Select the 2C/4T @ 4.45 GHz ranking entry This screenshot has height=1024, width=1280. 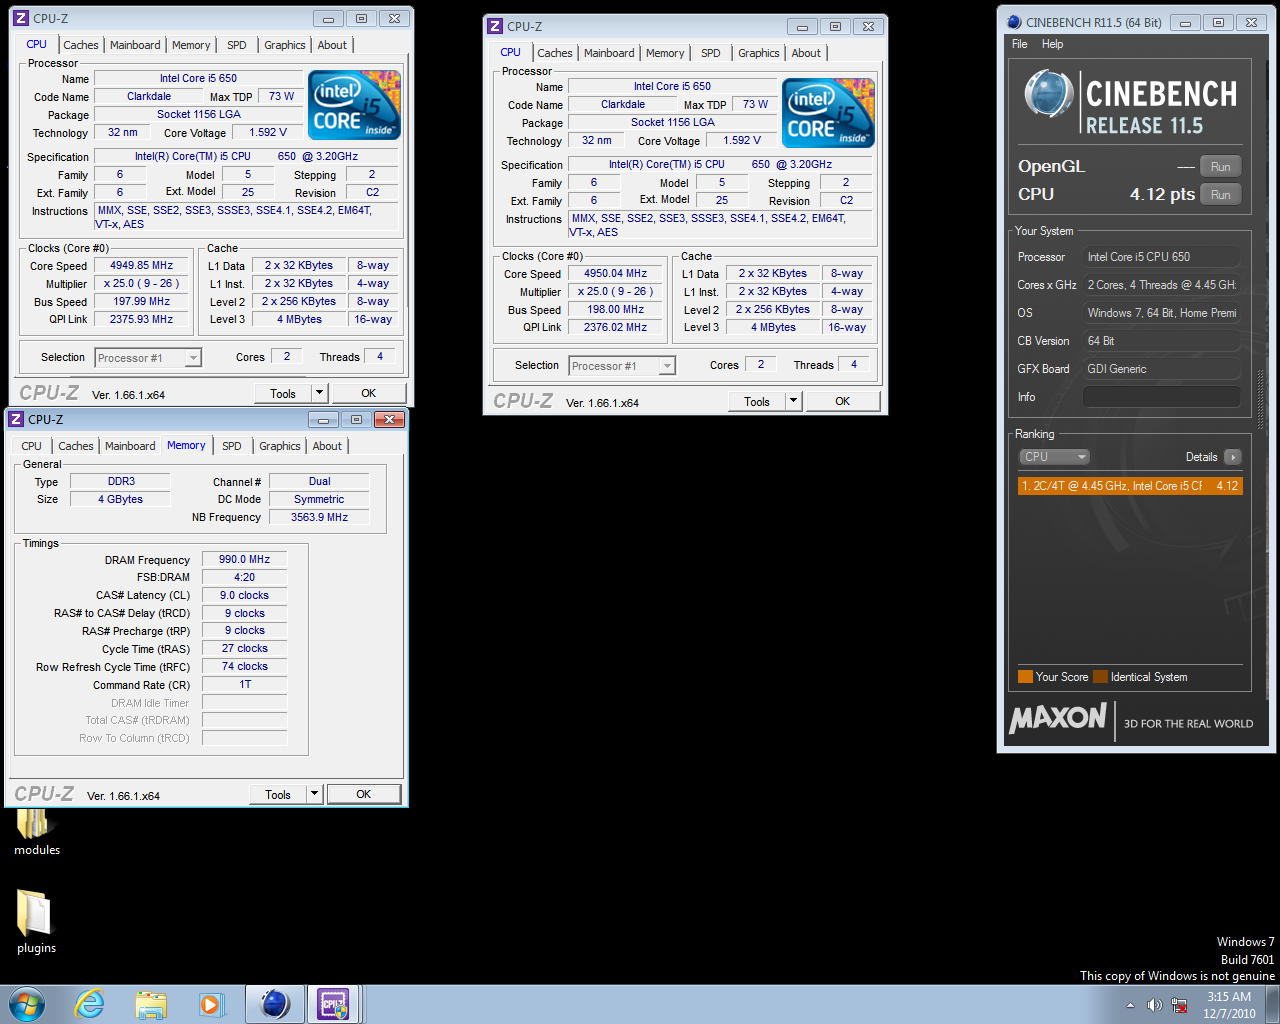pos(1130,486)
